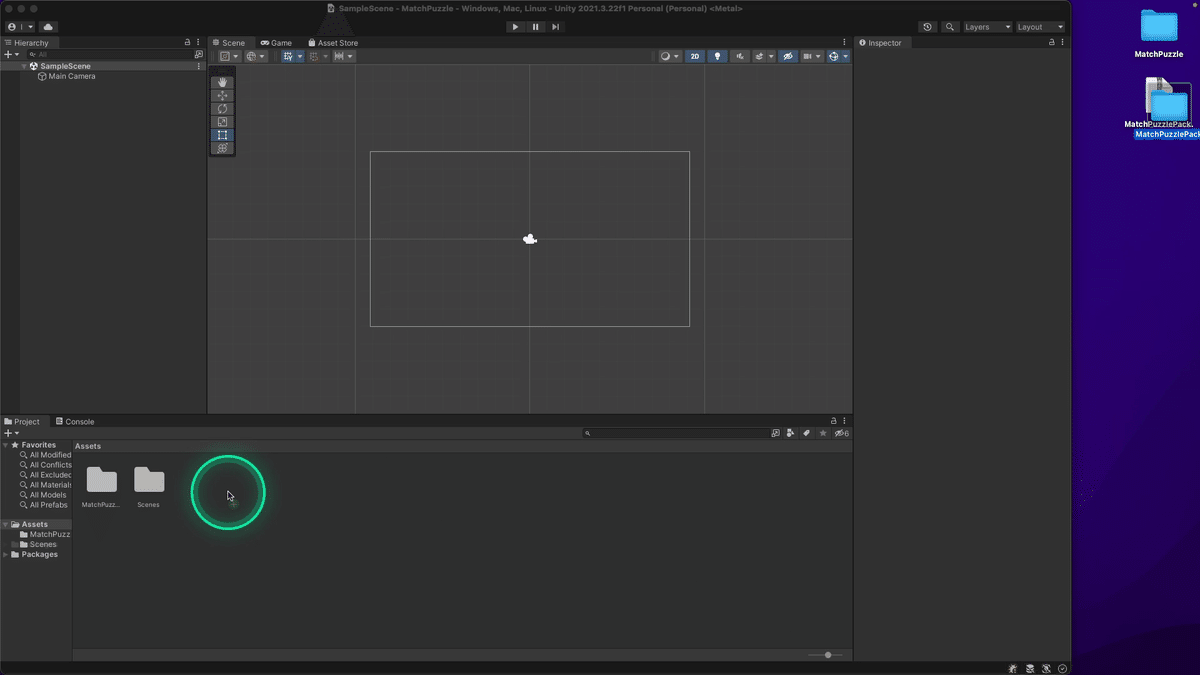Image resolution: width=1200 pixels, height=675 pixels.
Task: Click Search by Type icon
Action: pyautogui.click(x=791, y=433)
